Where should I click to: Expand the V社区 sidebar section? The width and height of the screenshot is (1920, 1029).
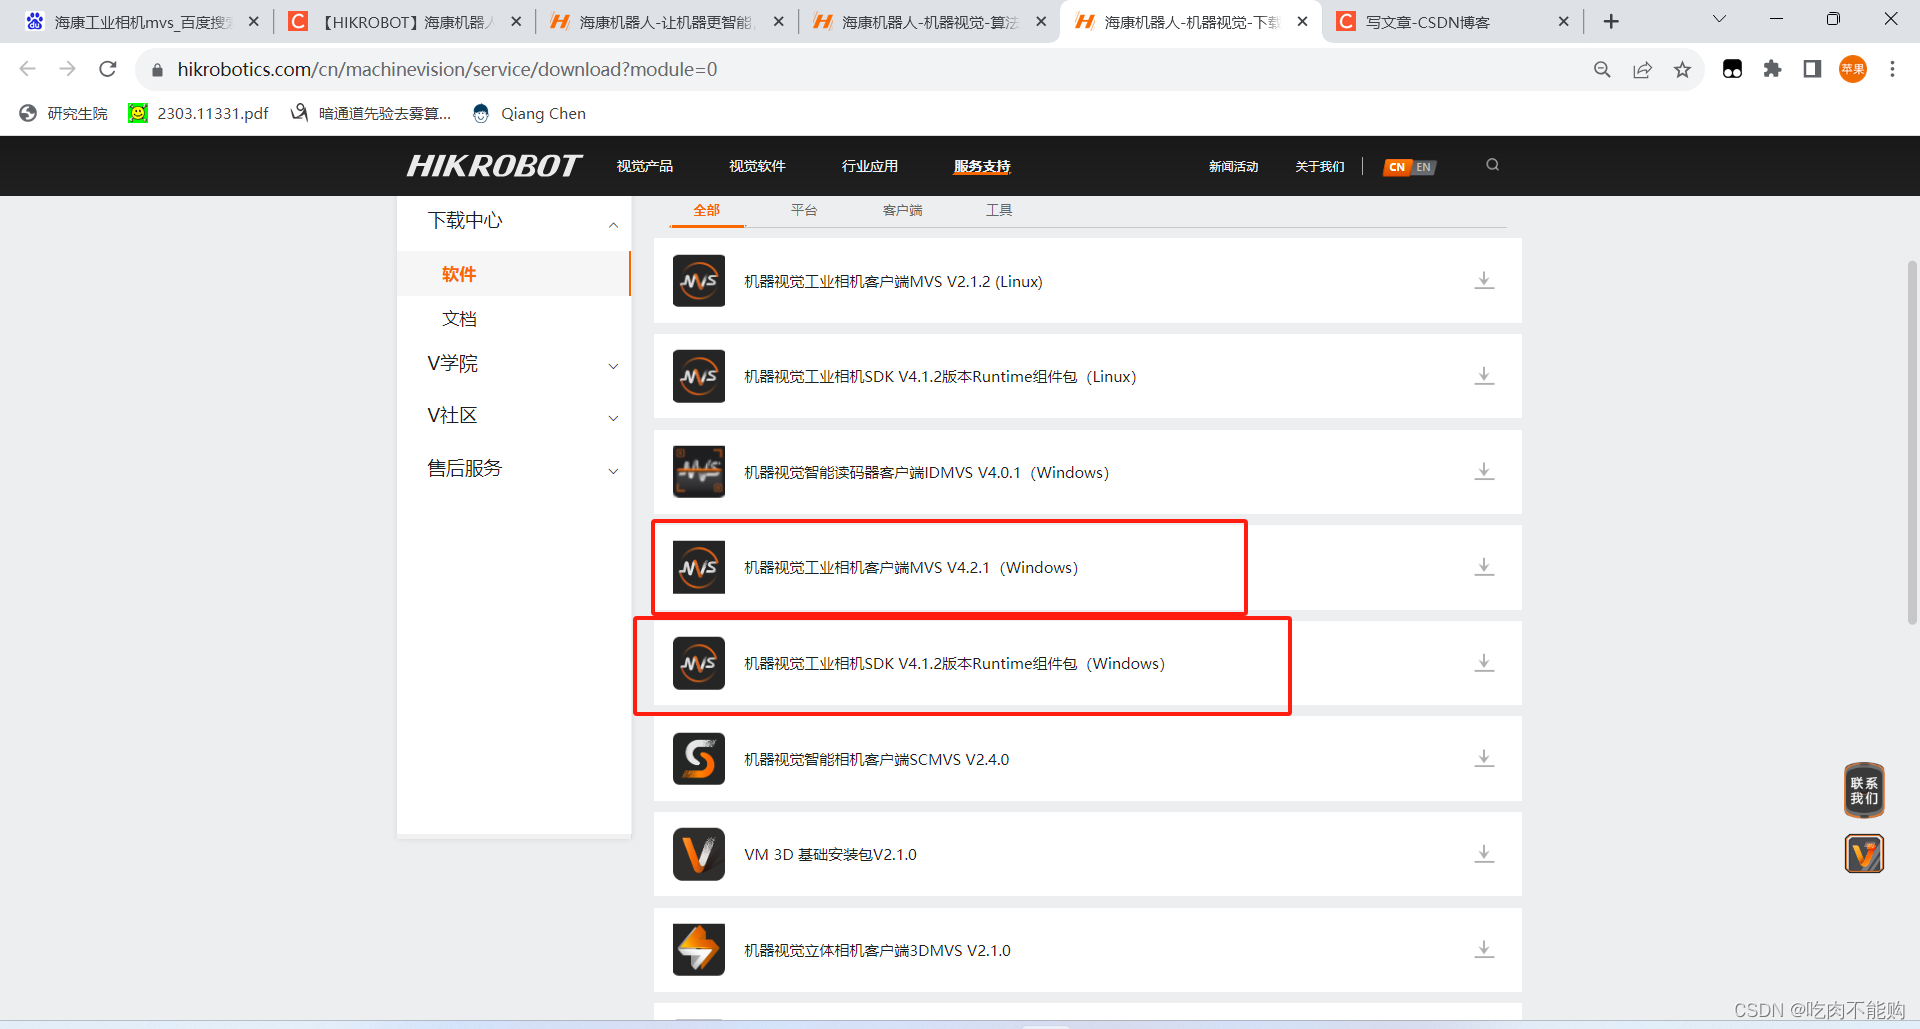(x=613, y=418)
